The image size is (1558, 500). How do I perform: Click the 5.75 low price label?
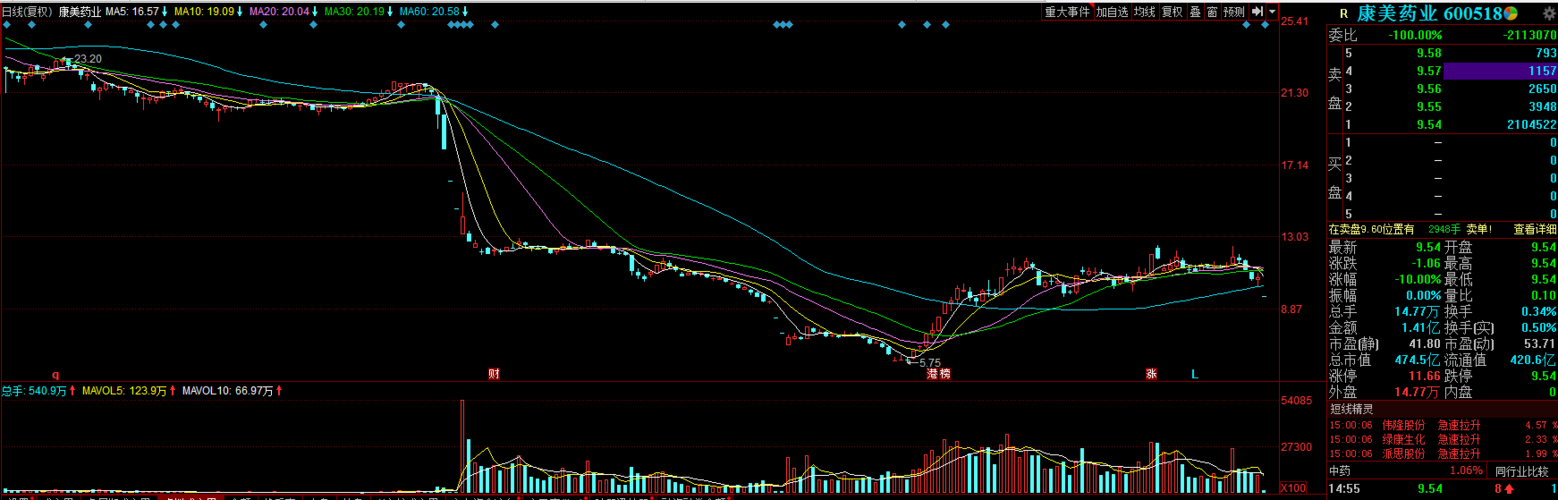(929, 363)
